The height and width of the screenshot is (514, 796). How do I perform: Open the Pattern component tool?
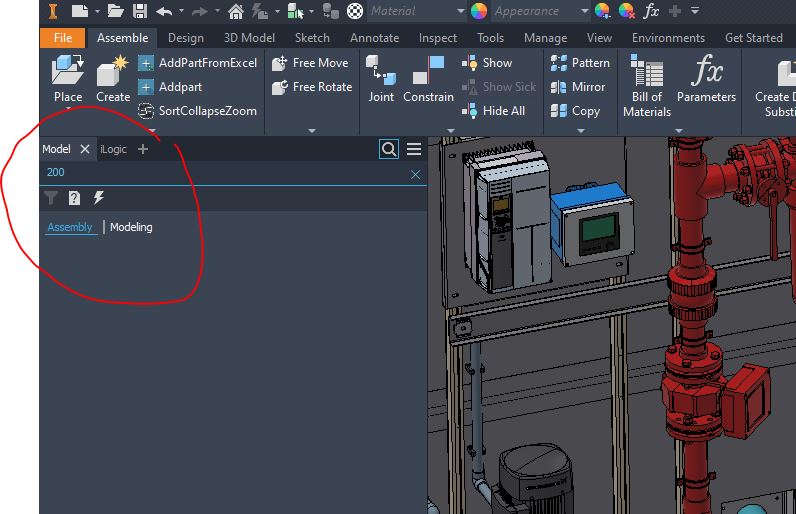click(x=580, y=63)
